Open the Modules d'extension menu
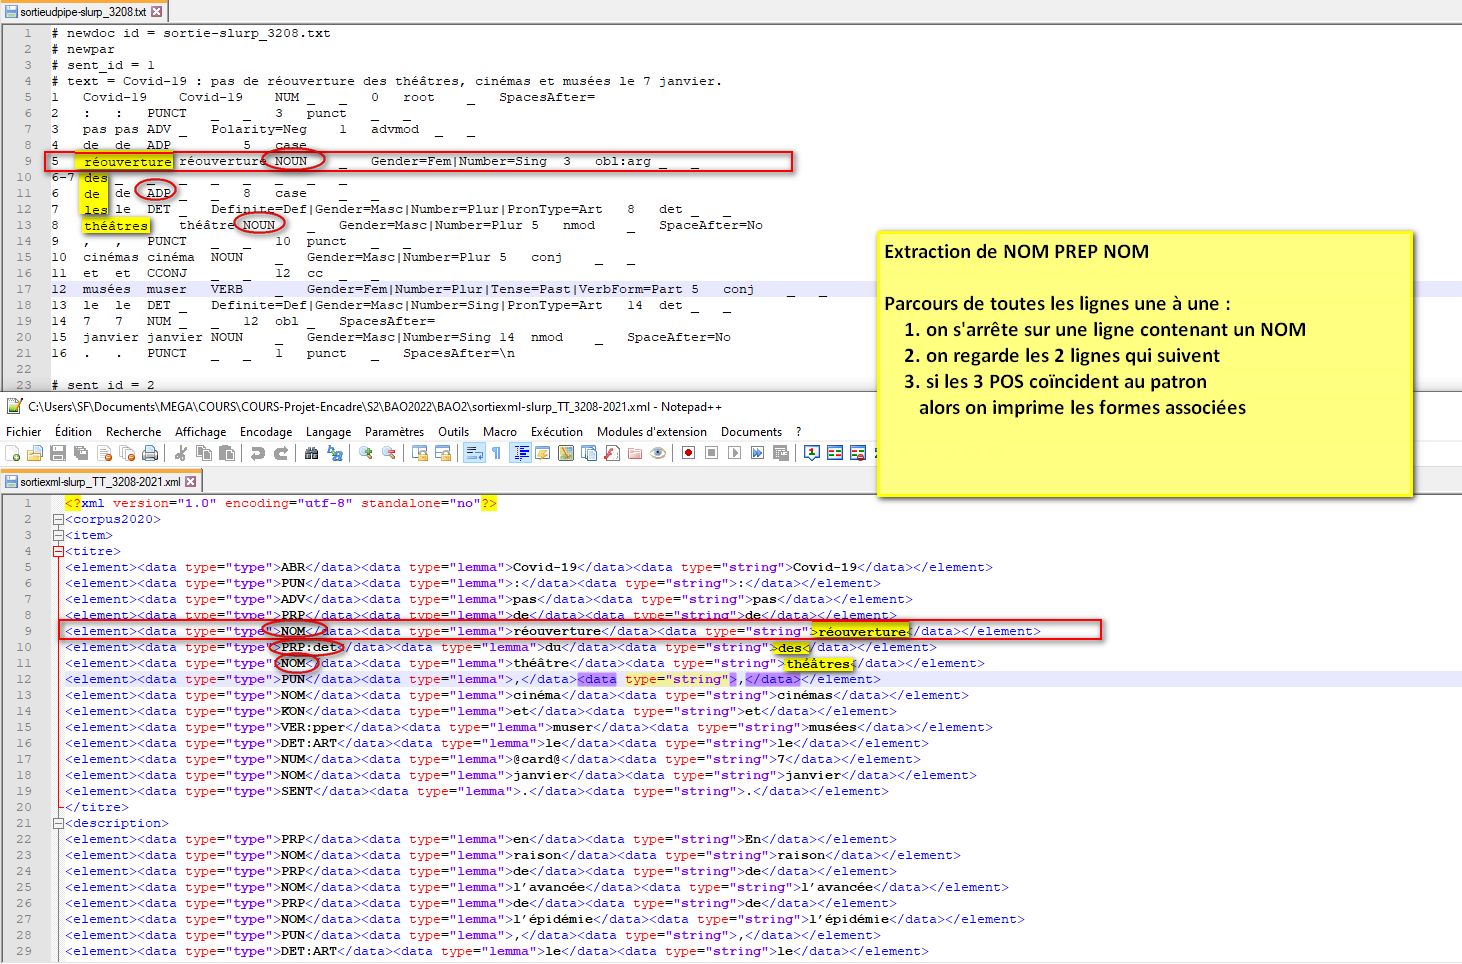 pos(652,432)
